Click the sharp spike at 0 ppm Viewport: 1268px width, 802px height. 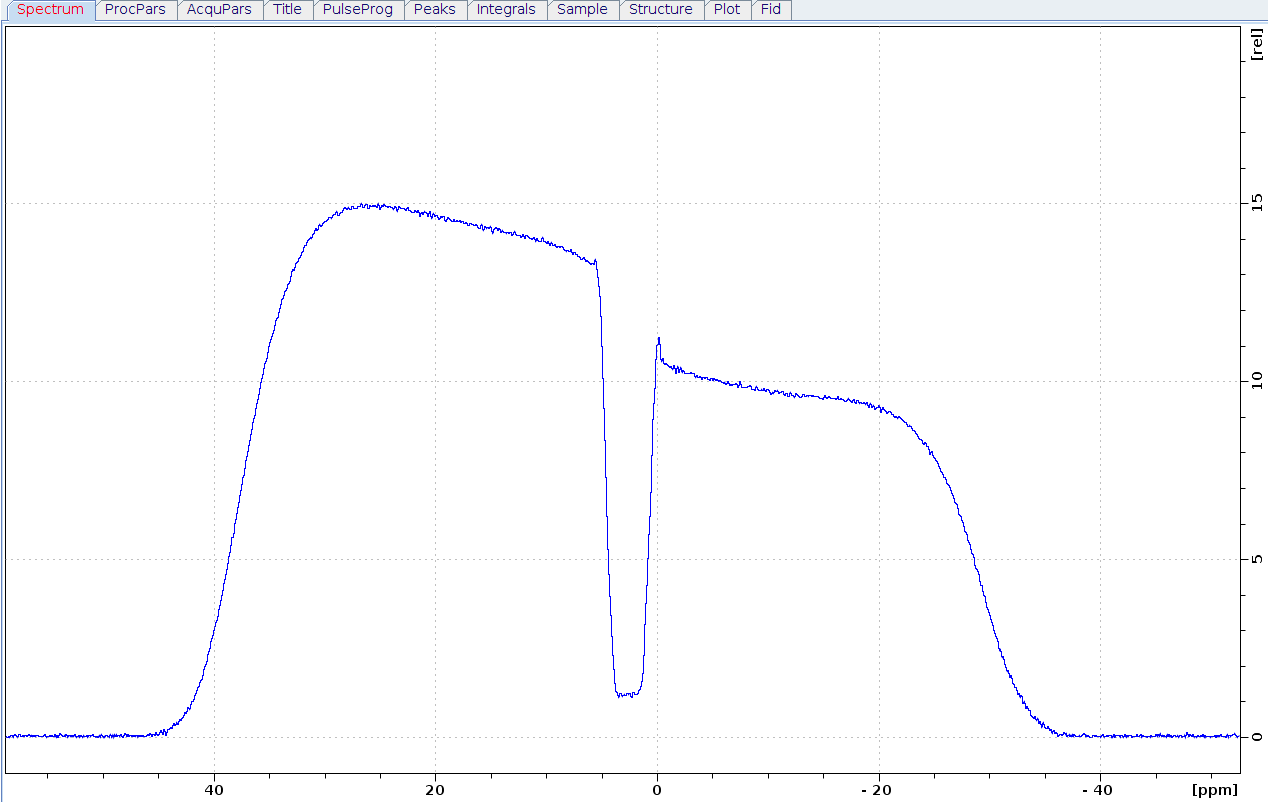[x=659, y=339]
